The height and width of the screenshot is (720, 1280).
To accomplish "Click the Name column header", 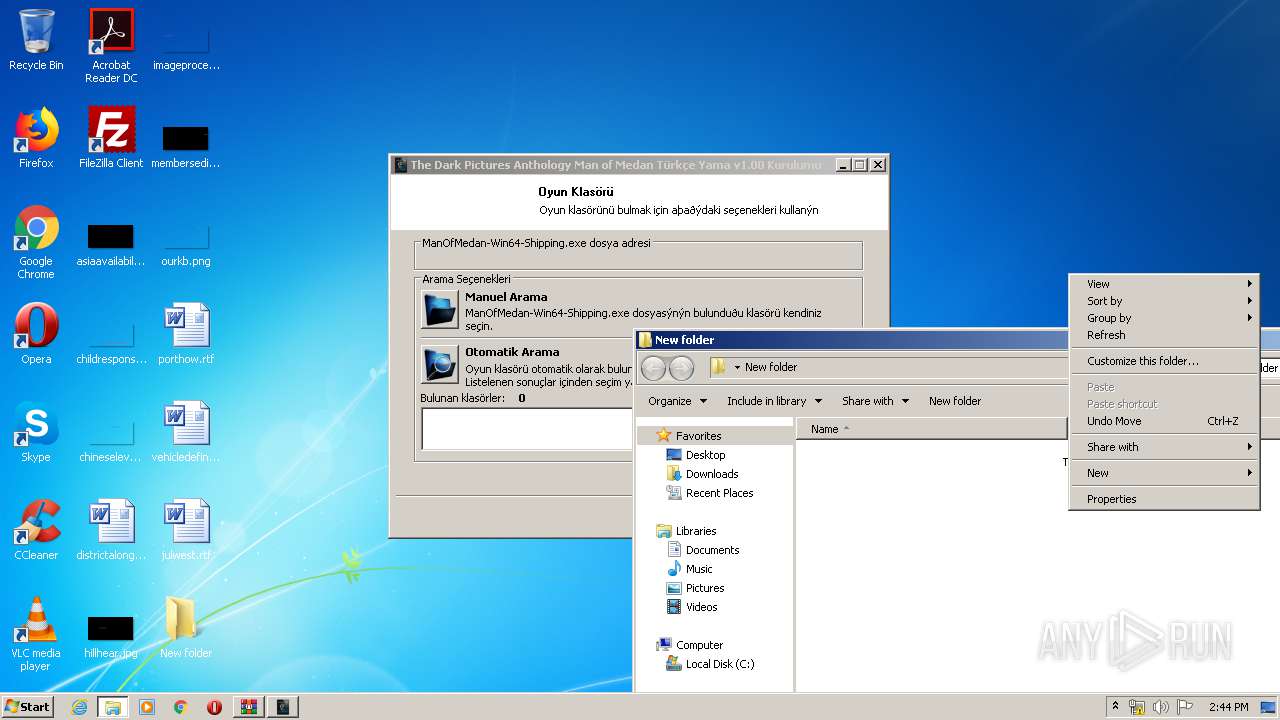I will (x=931, y=429).
